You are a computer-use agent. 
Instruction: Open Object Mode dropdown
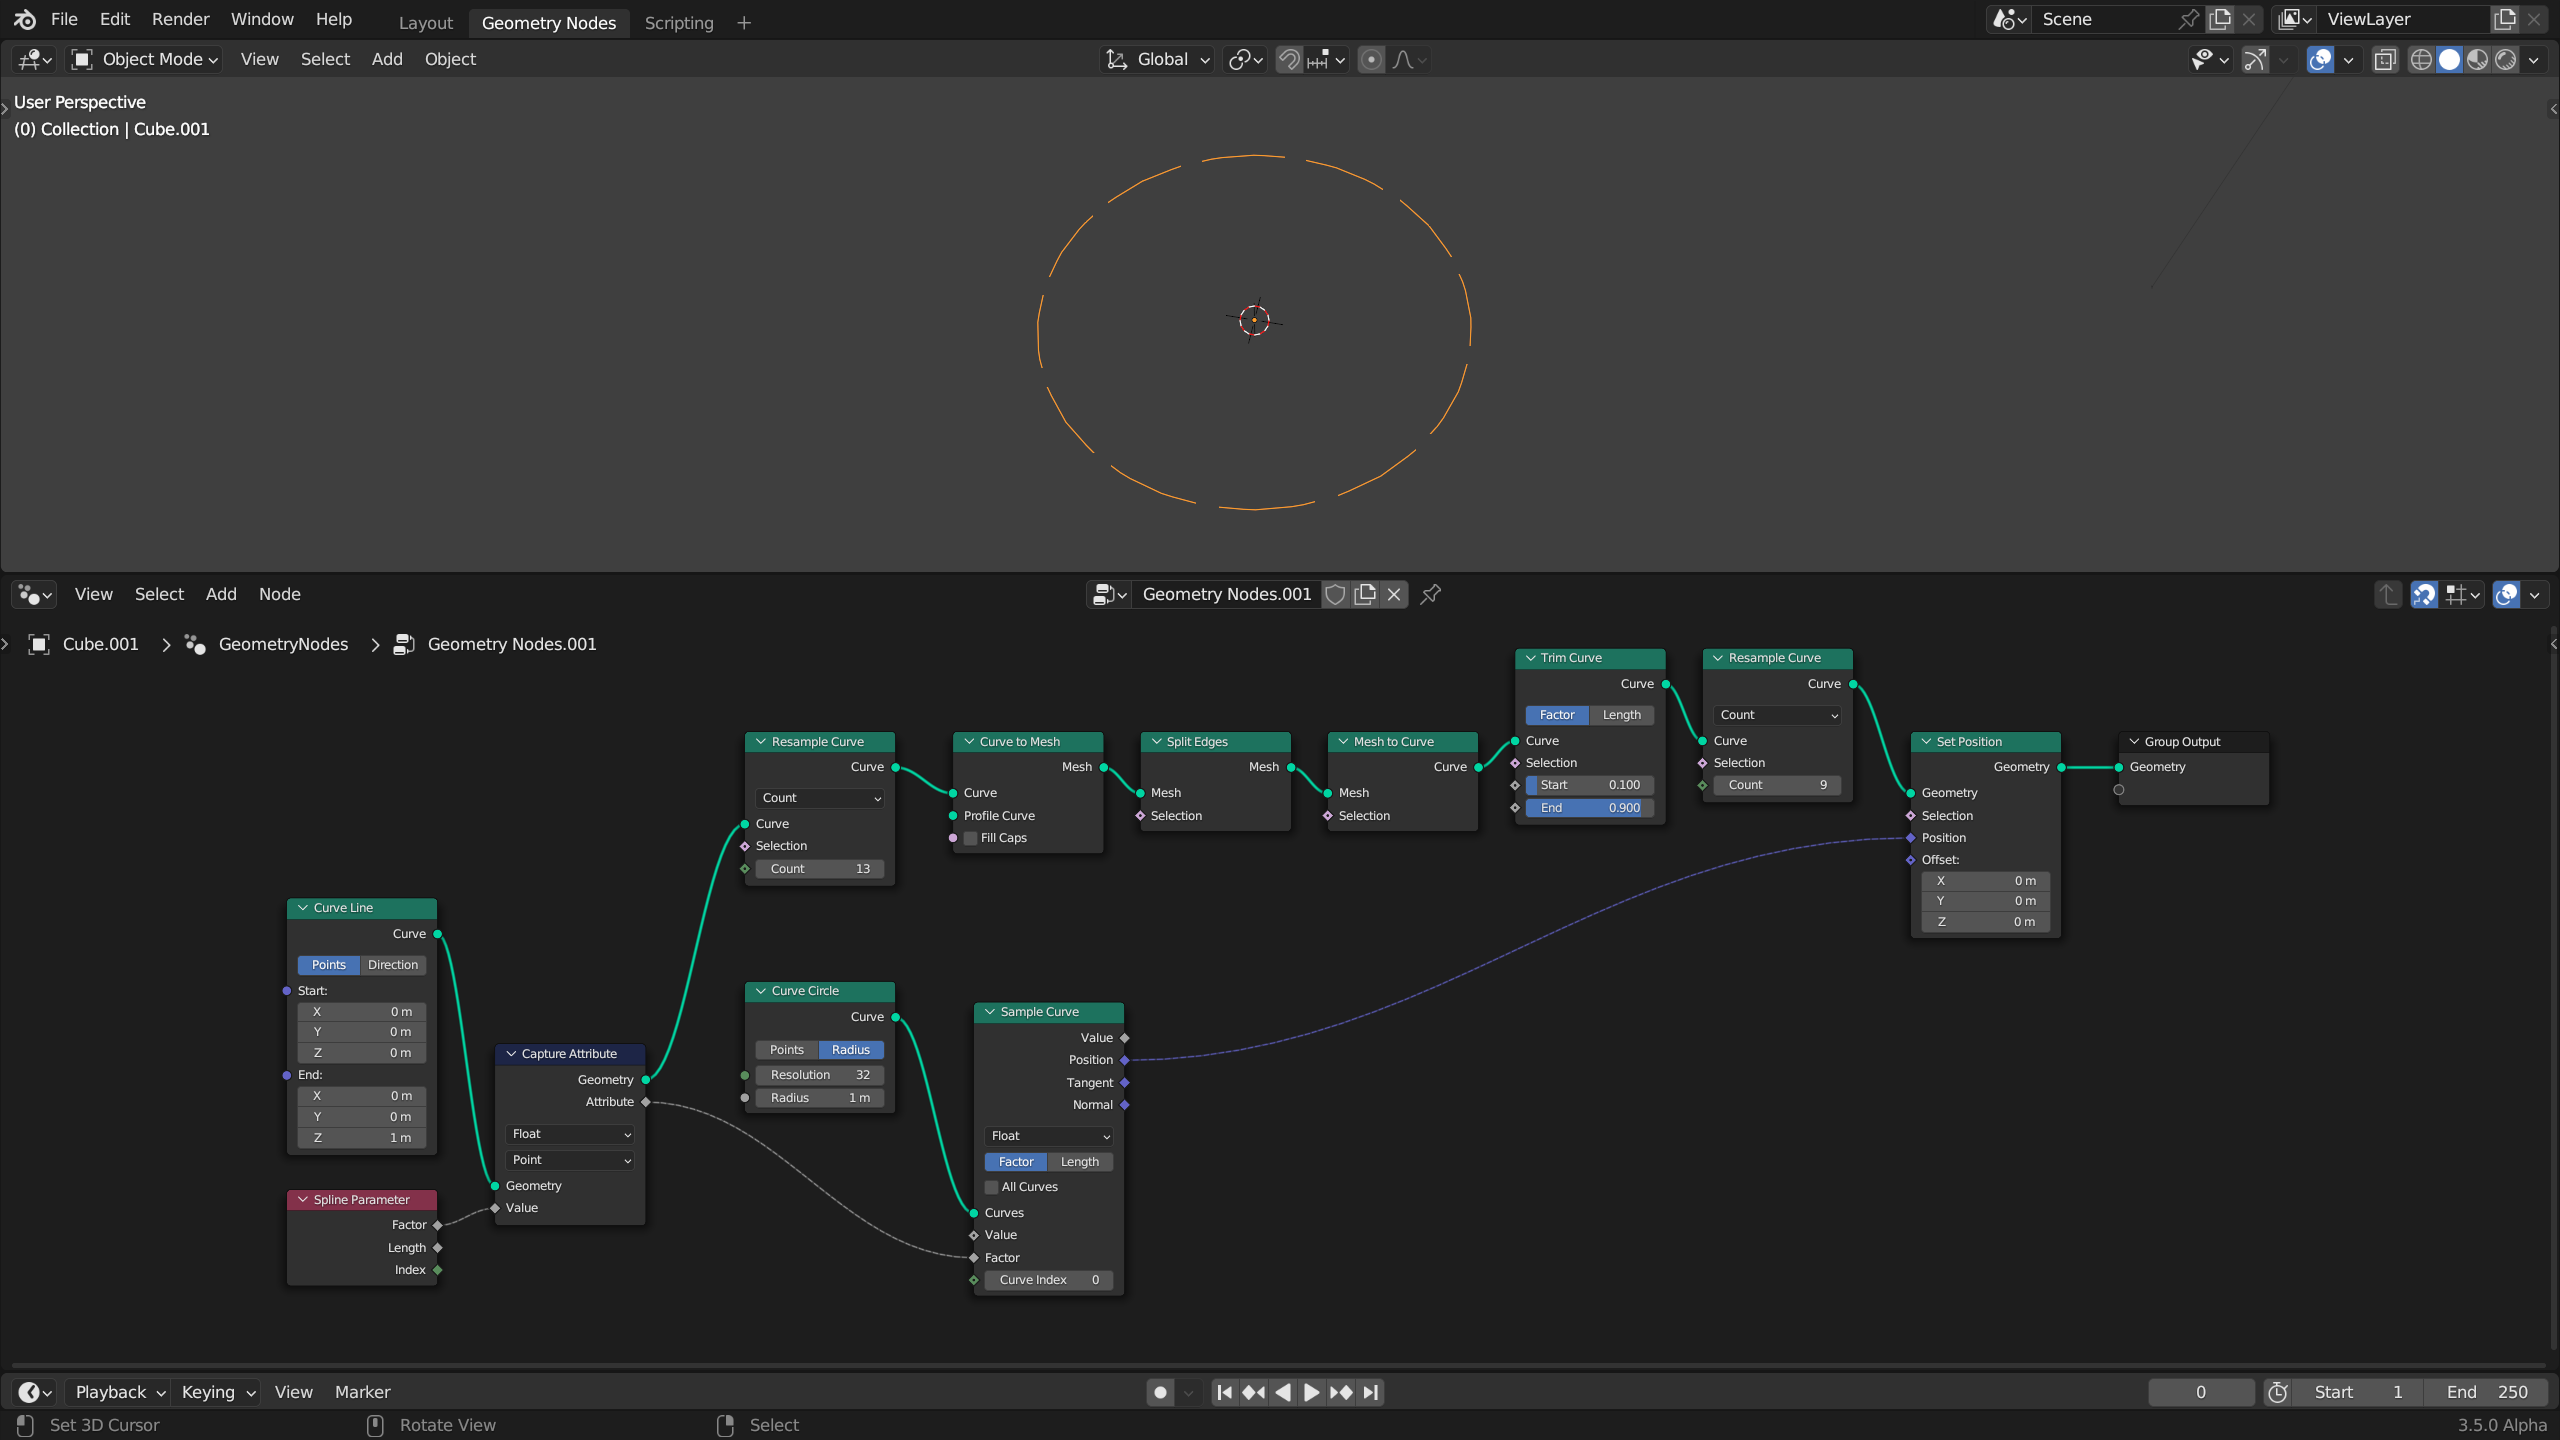(x=146, y=59)
